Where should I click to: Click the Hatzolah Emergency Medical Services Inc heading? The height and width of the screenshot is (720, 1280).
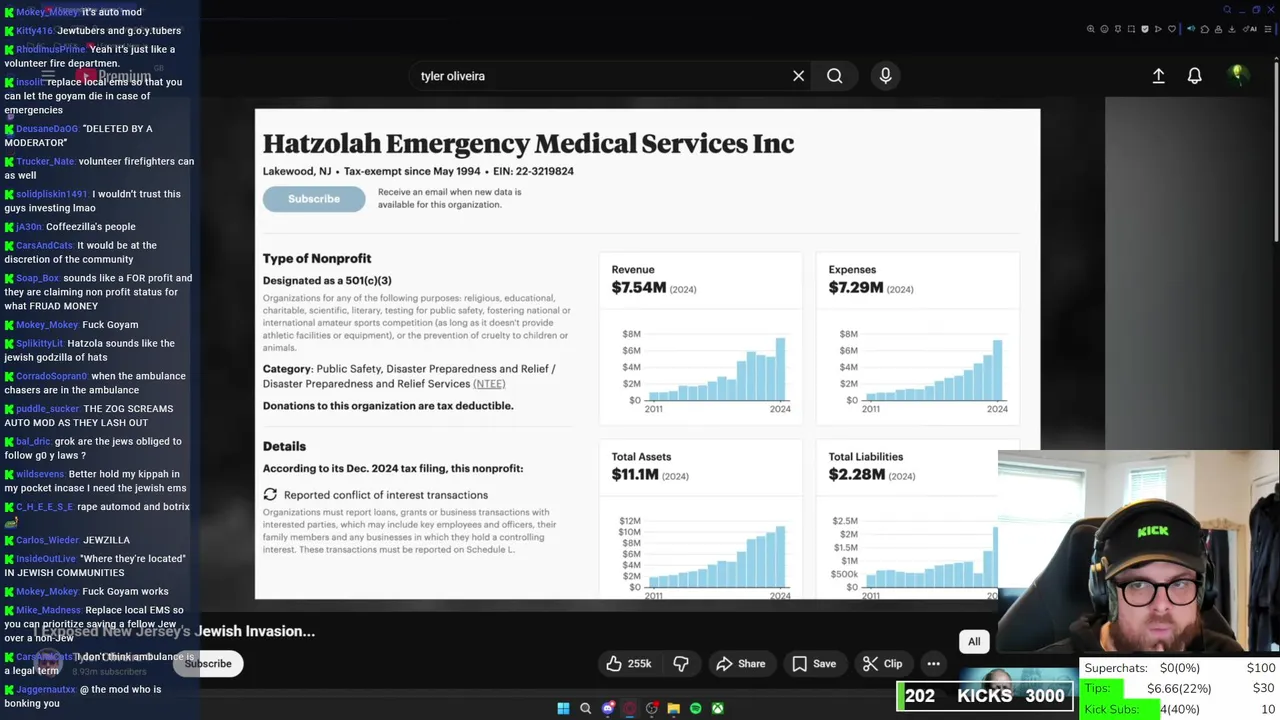pyautogui.click(x=528, y=143)
